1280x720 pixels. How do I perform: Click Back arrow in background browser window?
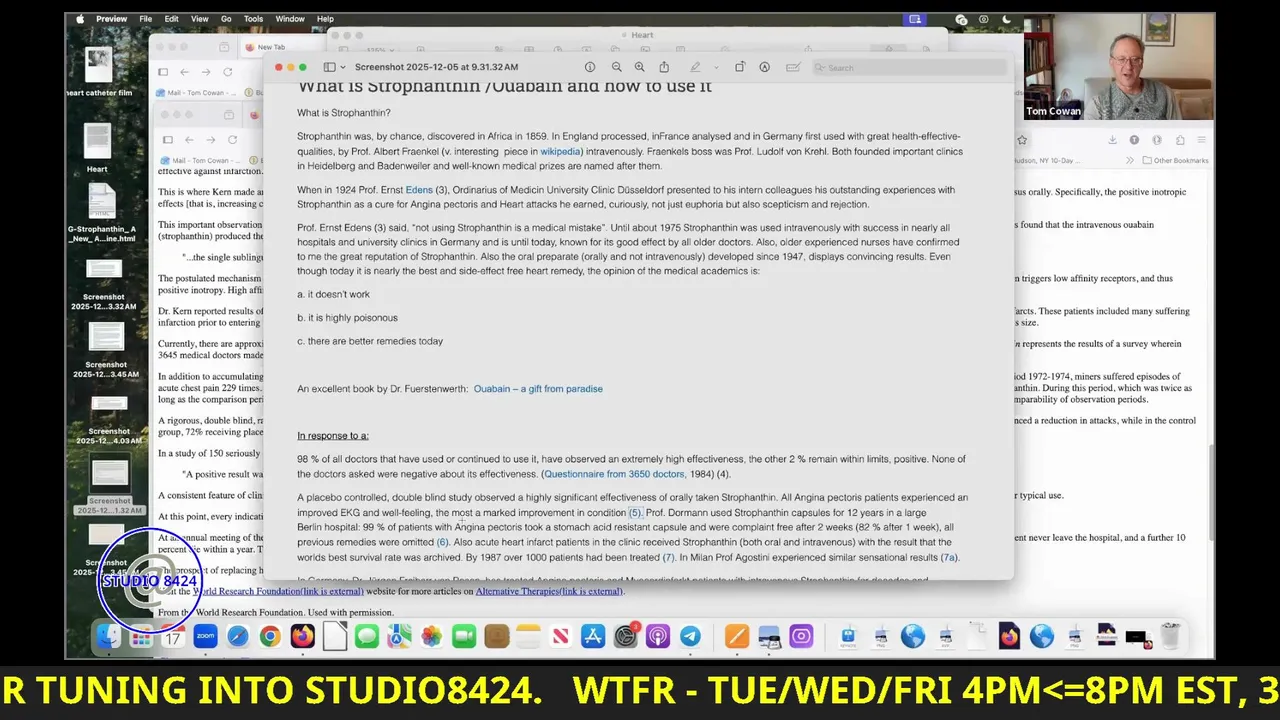point(184,72)
